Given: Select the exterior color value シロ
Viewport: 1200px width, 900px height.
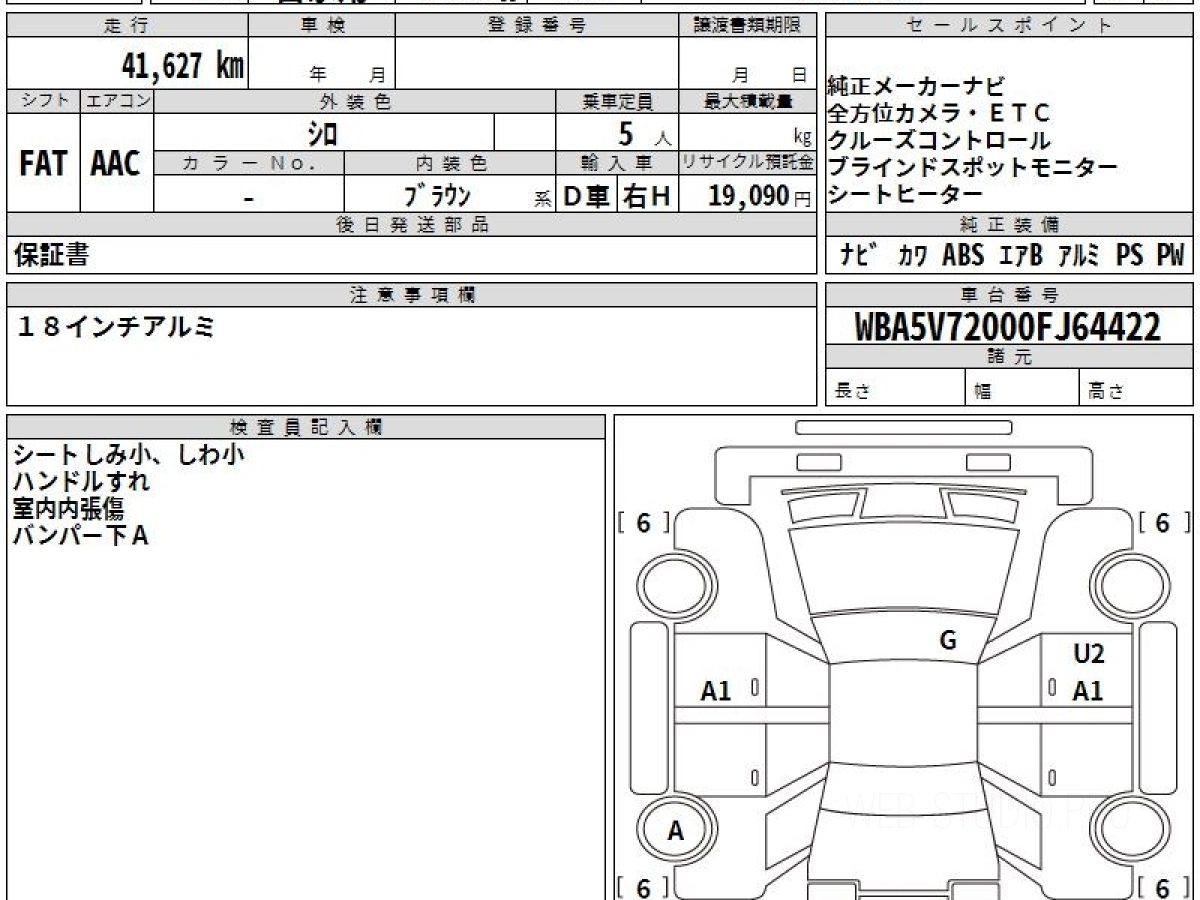Looking at the screenshot, I should [322, 132].
